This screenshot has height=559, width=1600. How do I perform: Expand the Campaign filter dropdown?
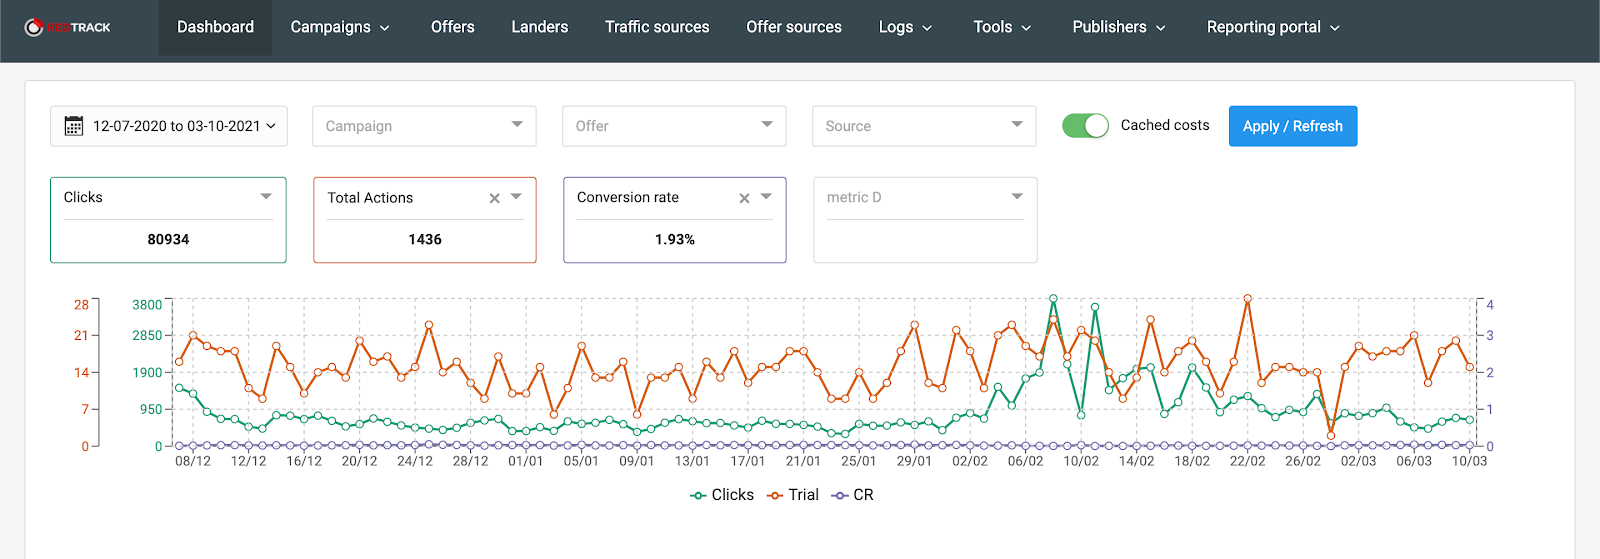[x=424, y=126]
